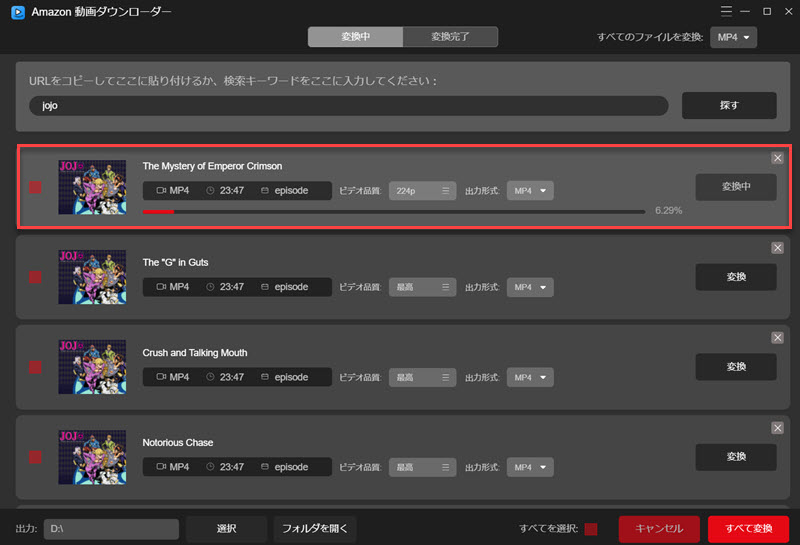The image size is (800, 545).
Task: Toggle checkbox for The "G" in Guts
Action: pos(35,277)
